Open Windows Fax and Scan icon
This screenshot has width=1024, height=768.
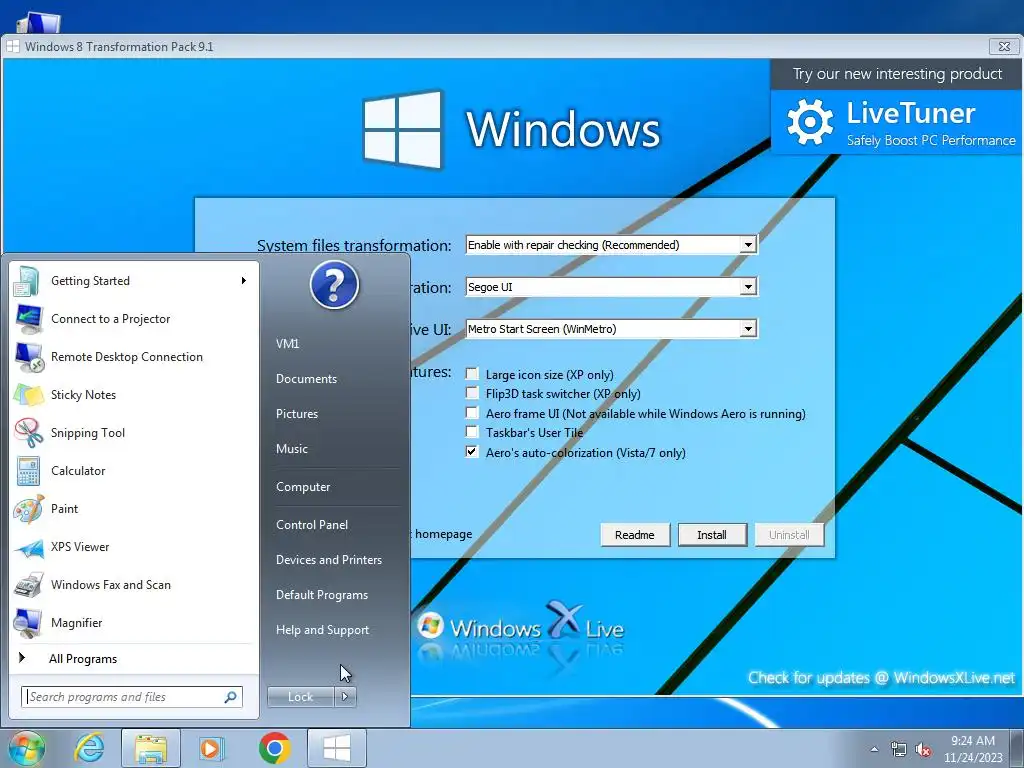point(28,585)
